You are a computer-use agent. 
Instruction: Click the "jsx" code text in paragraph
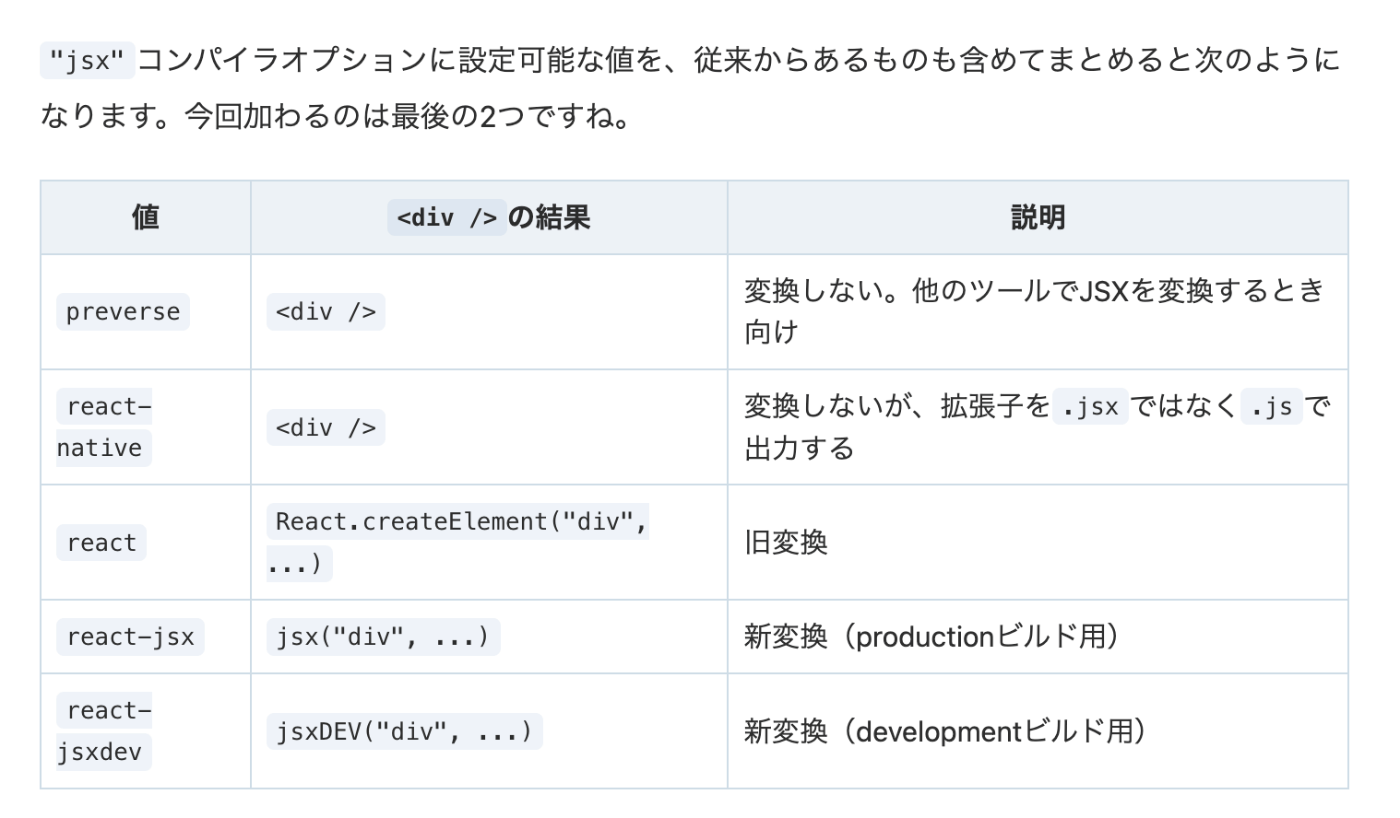pos(86,61)
